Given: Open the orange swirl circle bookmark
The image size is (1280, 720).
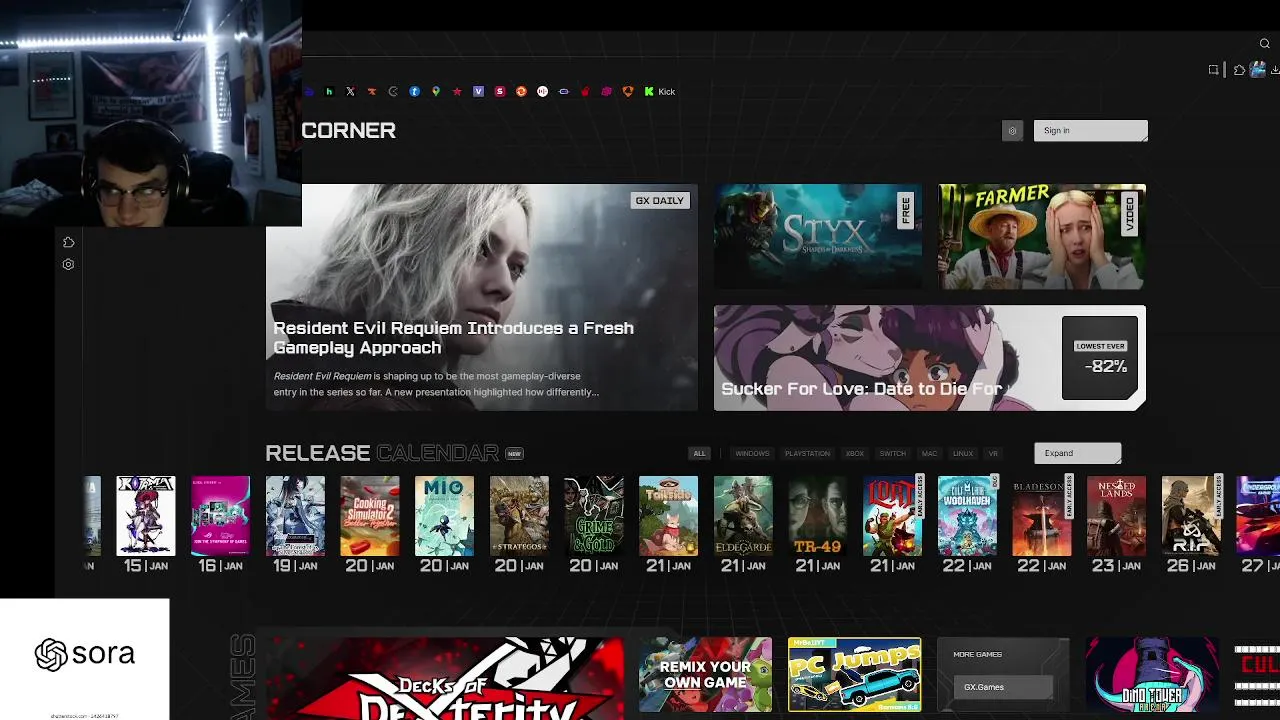Looking at the screenshot, I should point(521,91).
